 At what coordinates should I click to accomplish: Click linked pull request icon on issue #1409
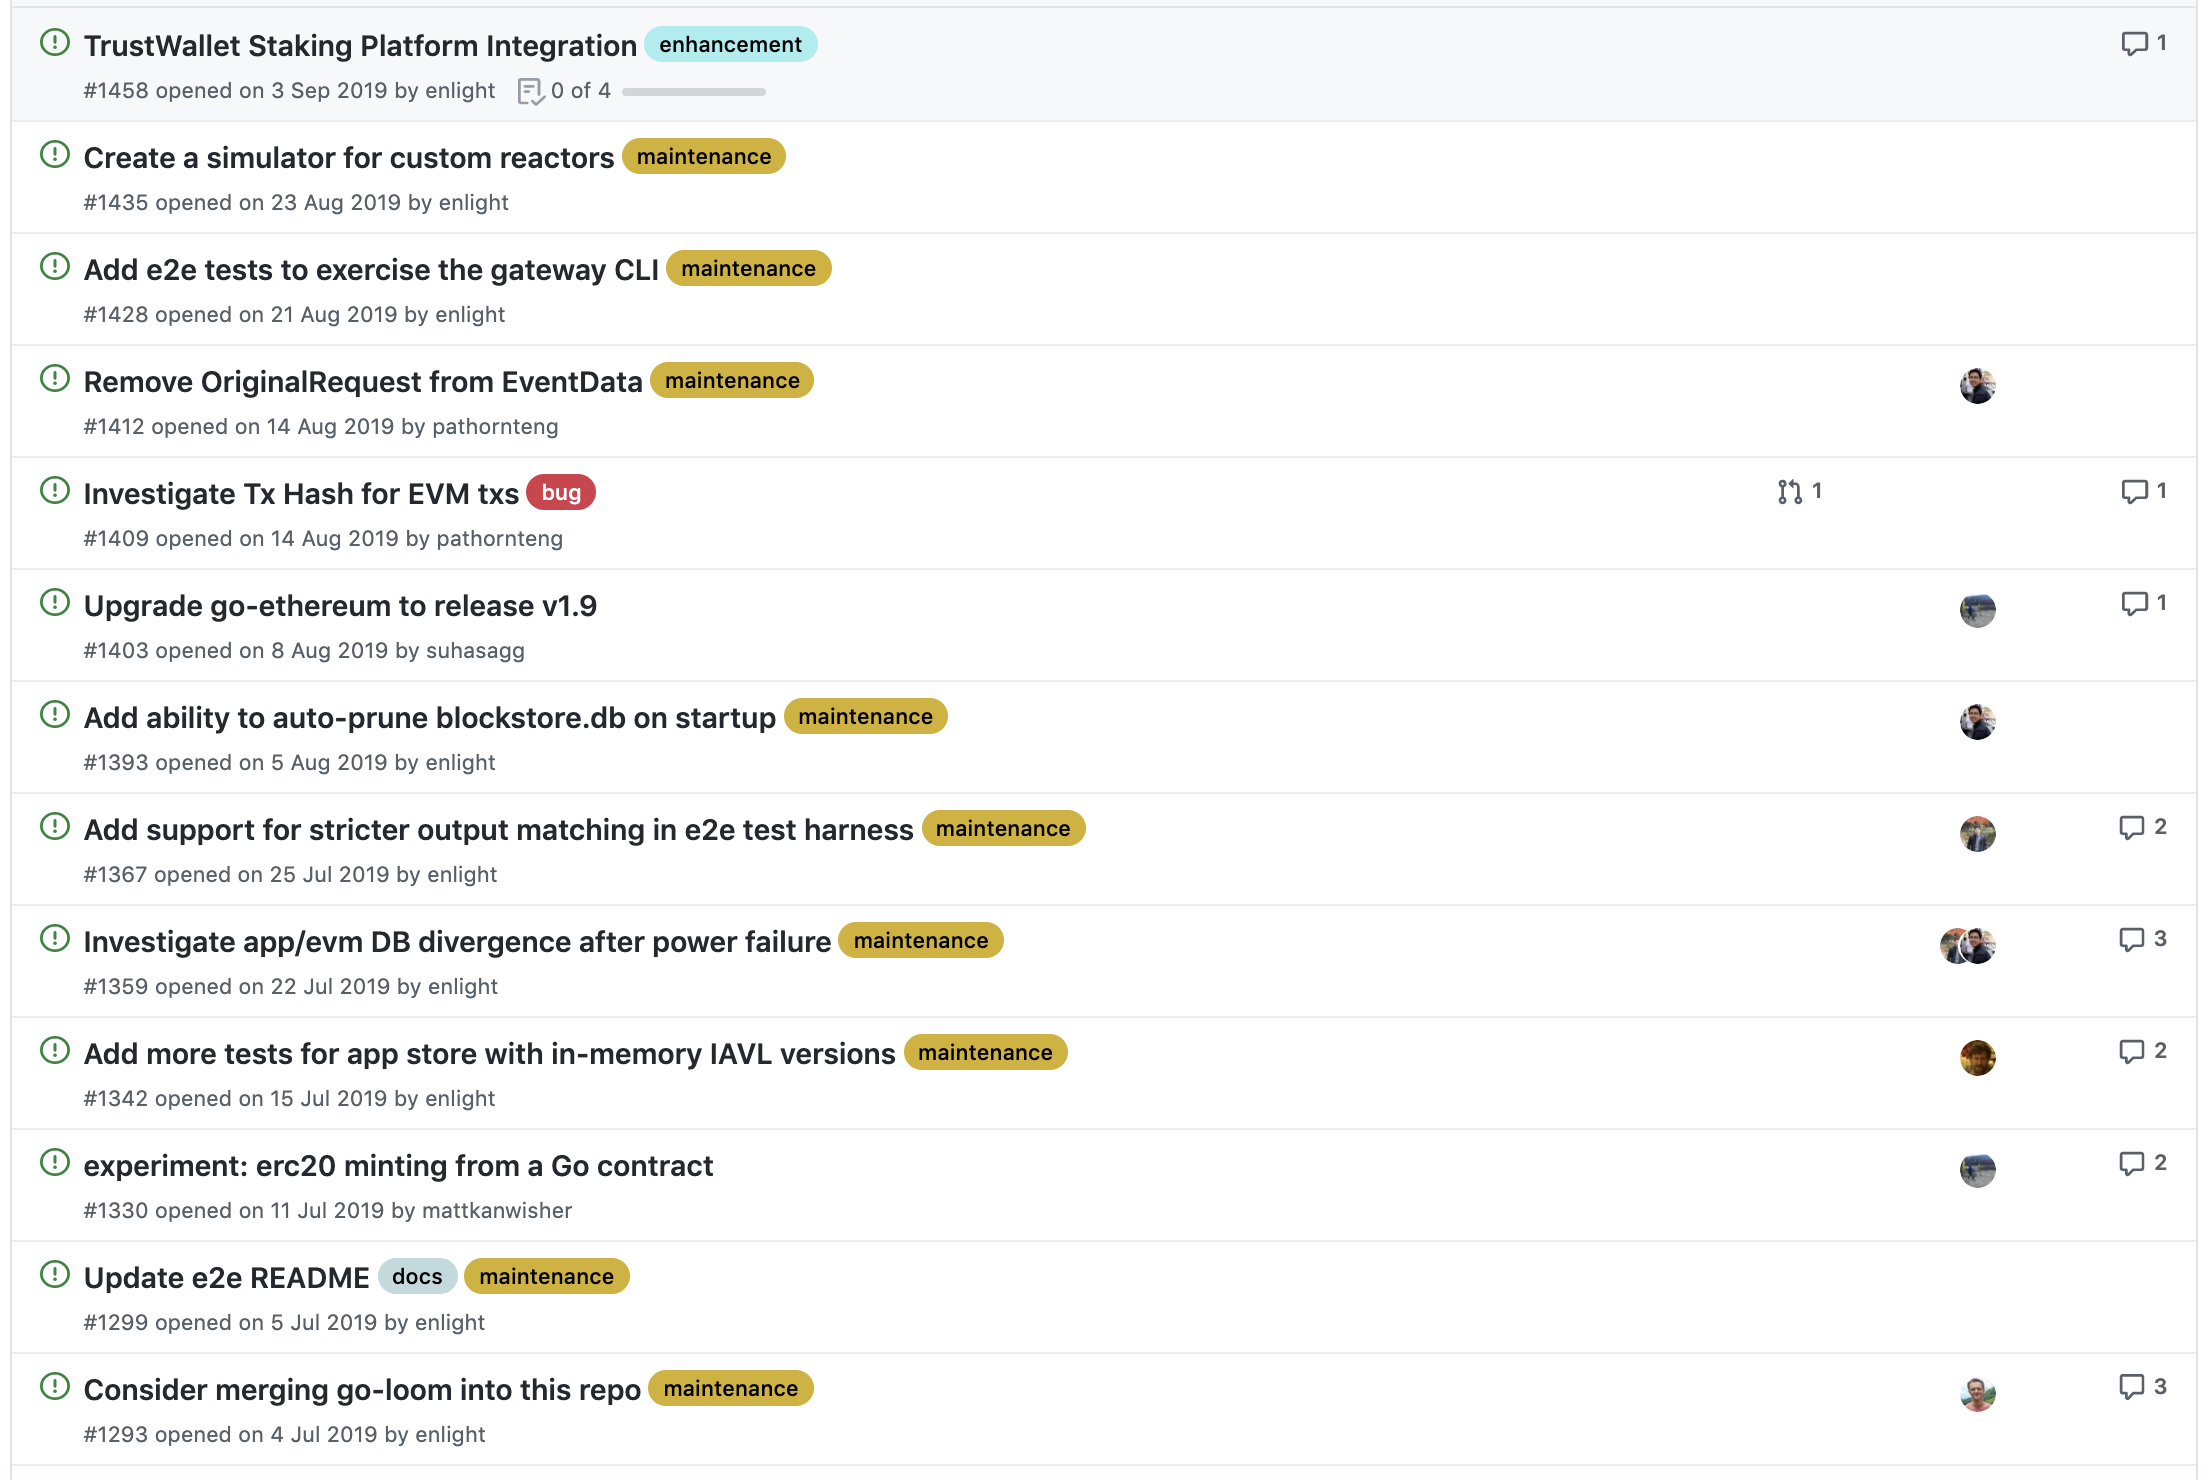coord(1789,491)
